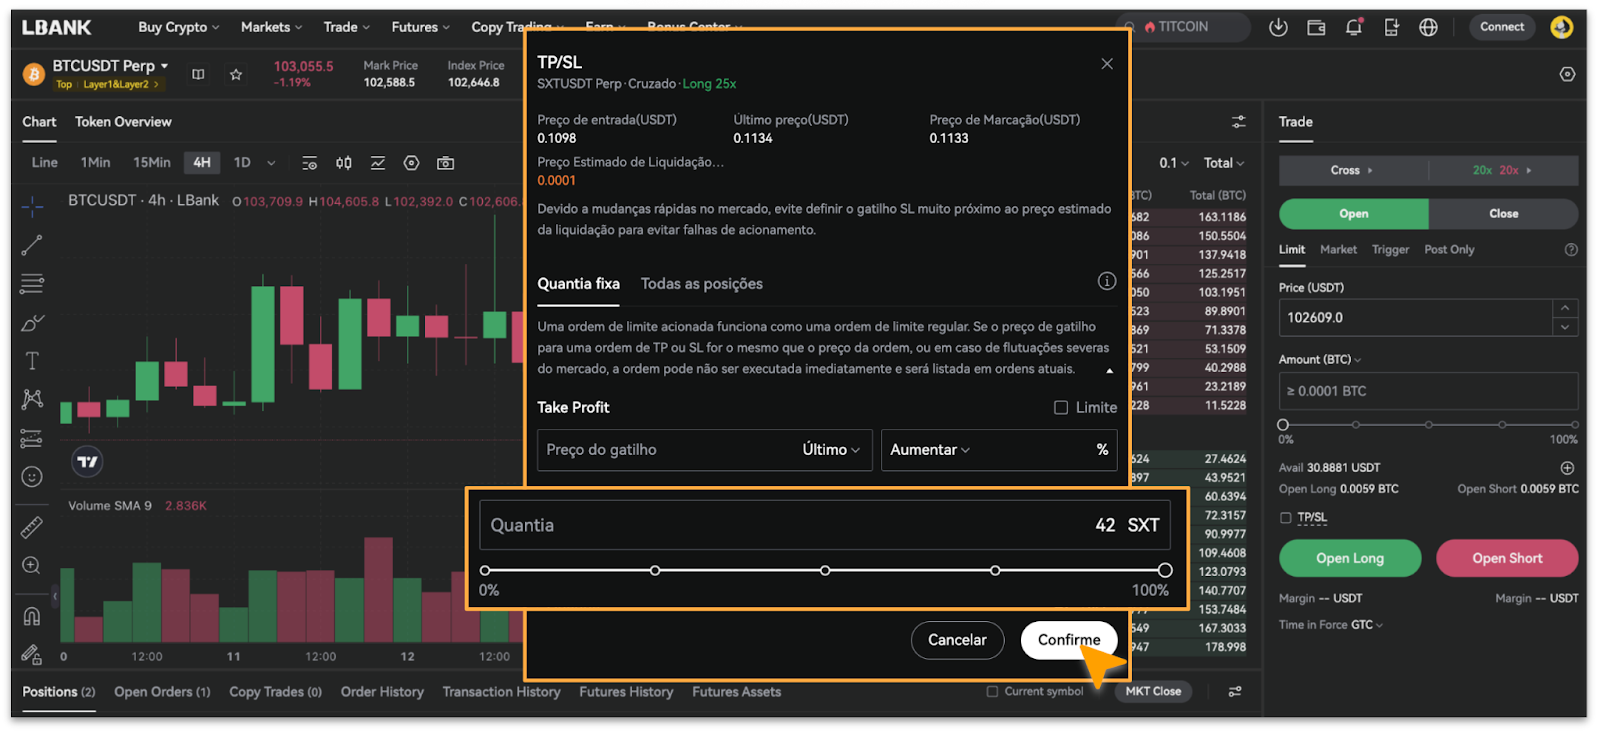1600x733 pixels.
Task: Open the chart indicators icon
Action: coord(378,163)
